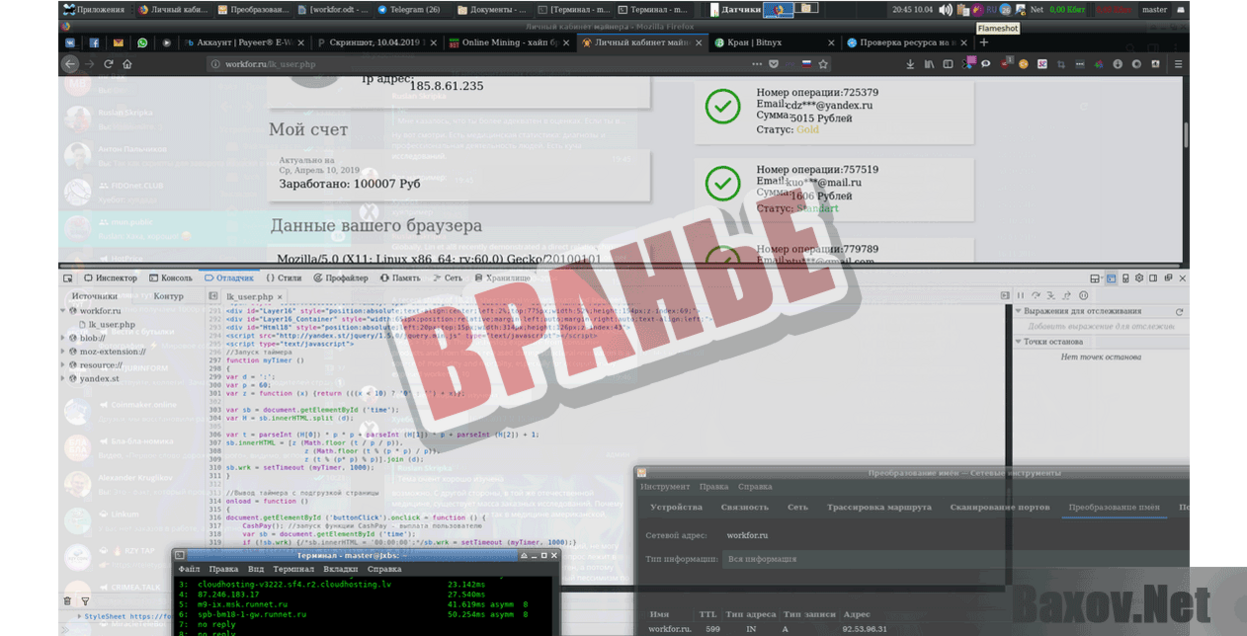Image resolution: width=1247 pixels, height=636 pixels.
Task: Close the Кран | Bitnyx tab
Action: [x=831, y=43]
